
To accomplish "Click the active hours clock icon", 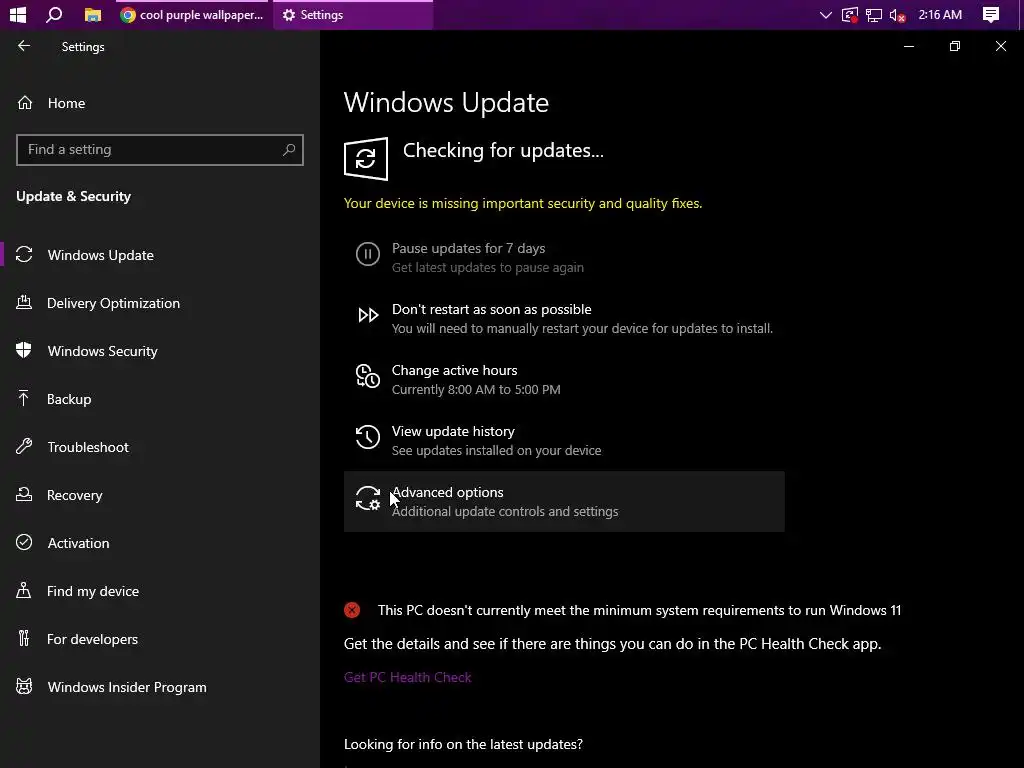I will (368, 376).
